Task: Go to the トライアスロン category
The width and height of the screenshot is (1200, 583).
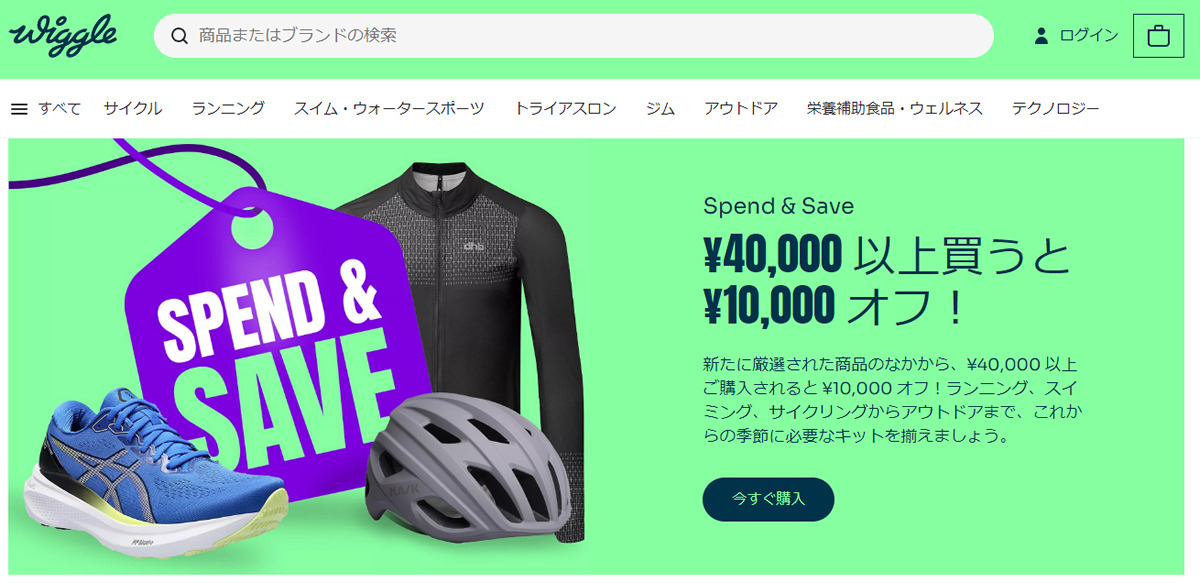Action: (565, 109)
